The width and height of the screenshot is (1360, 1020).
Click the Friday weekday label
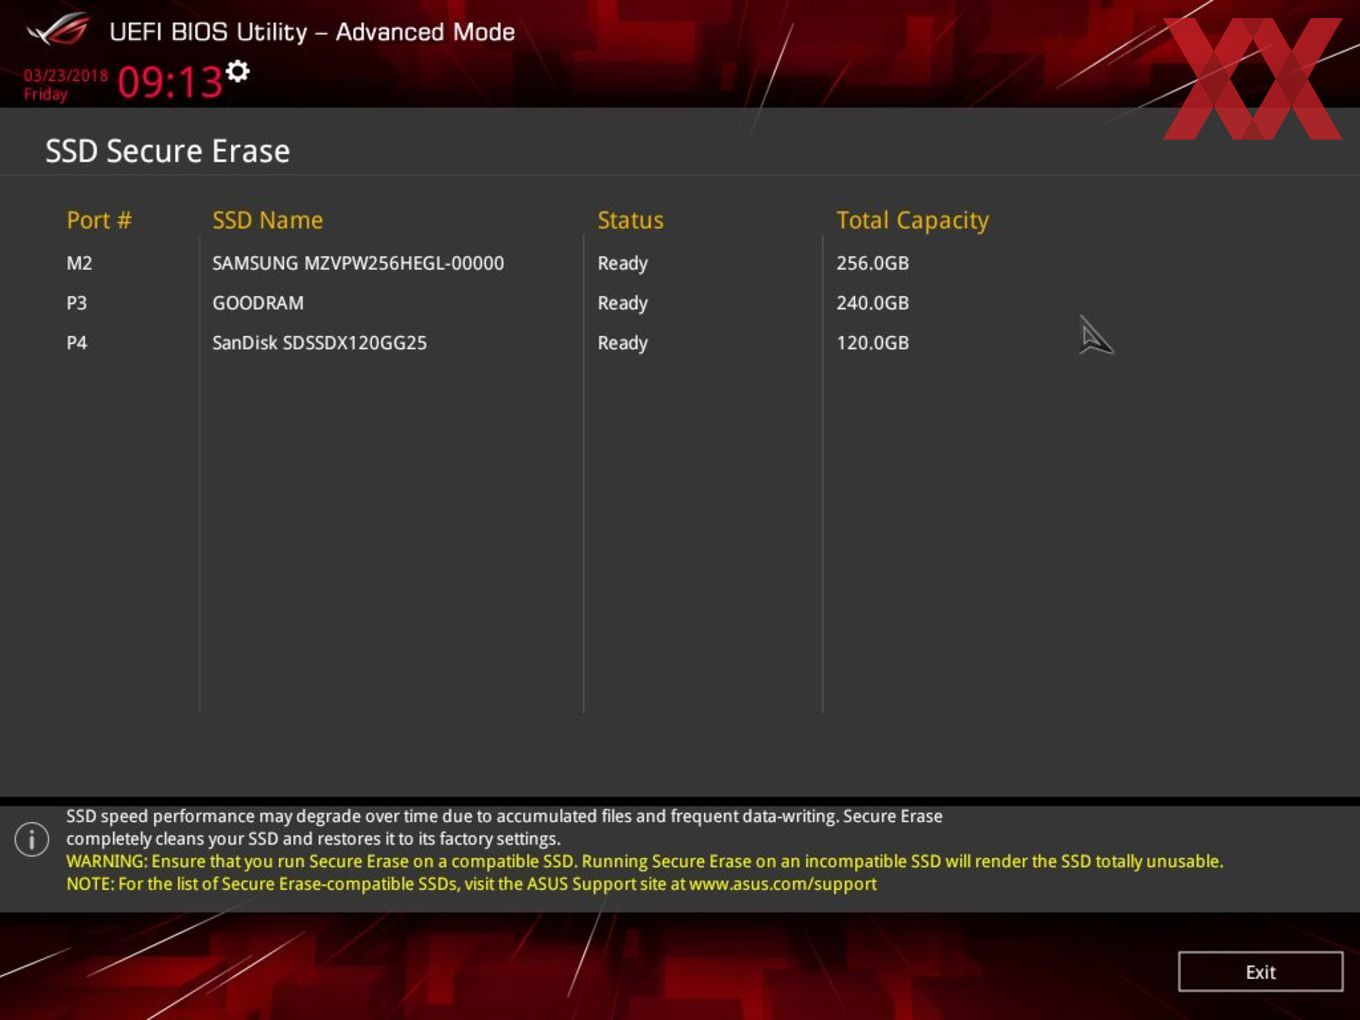pos(45,94)
